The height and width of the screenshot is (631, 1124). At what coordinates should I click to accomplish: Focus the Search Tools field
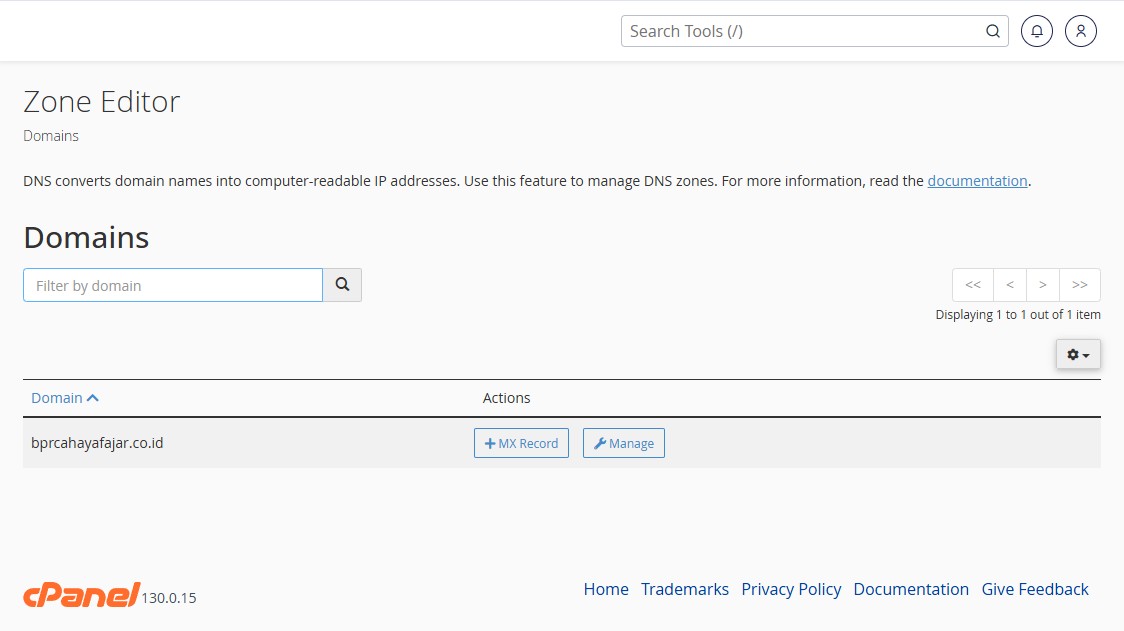pyautogui.click(x=800, y=31)
